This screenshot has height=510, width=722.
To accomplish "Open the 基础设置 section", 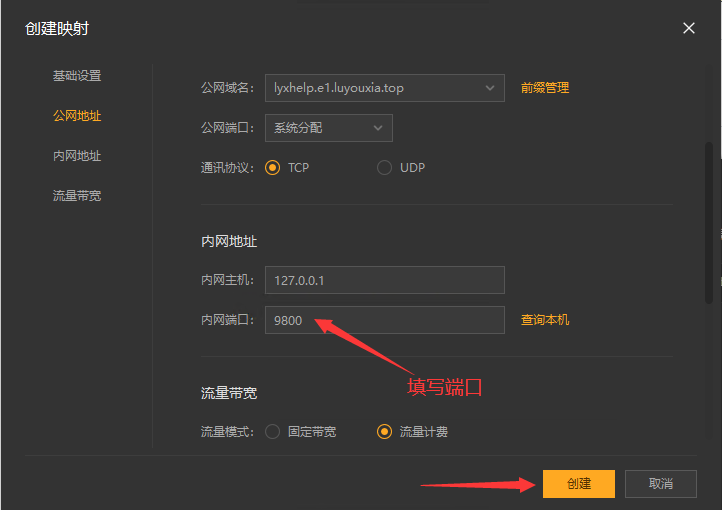I will [77, 75].
